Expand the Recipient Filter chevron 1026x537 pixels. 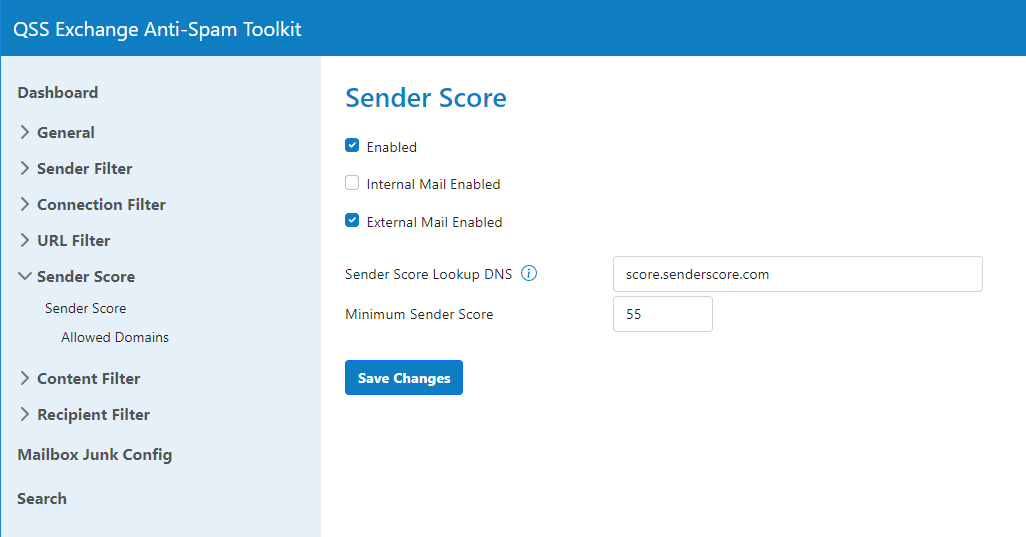25,414
